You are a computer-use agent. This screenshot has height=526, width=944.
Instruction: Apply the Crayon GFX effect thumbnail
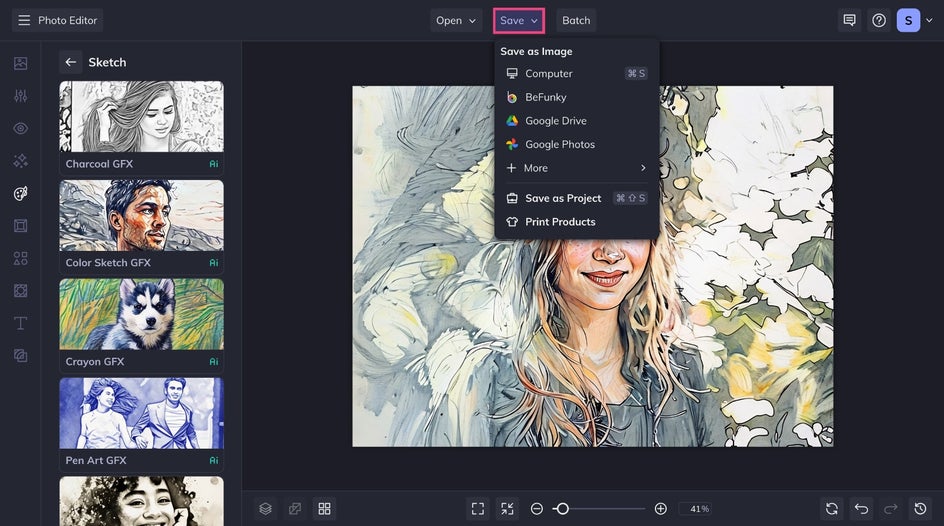[141, 314]
